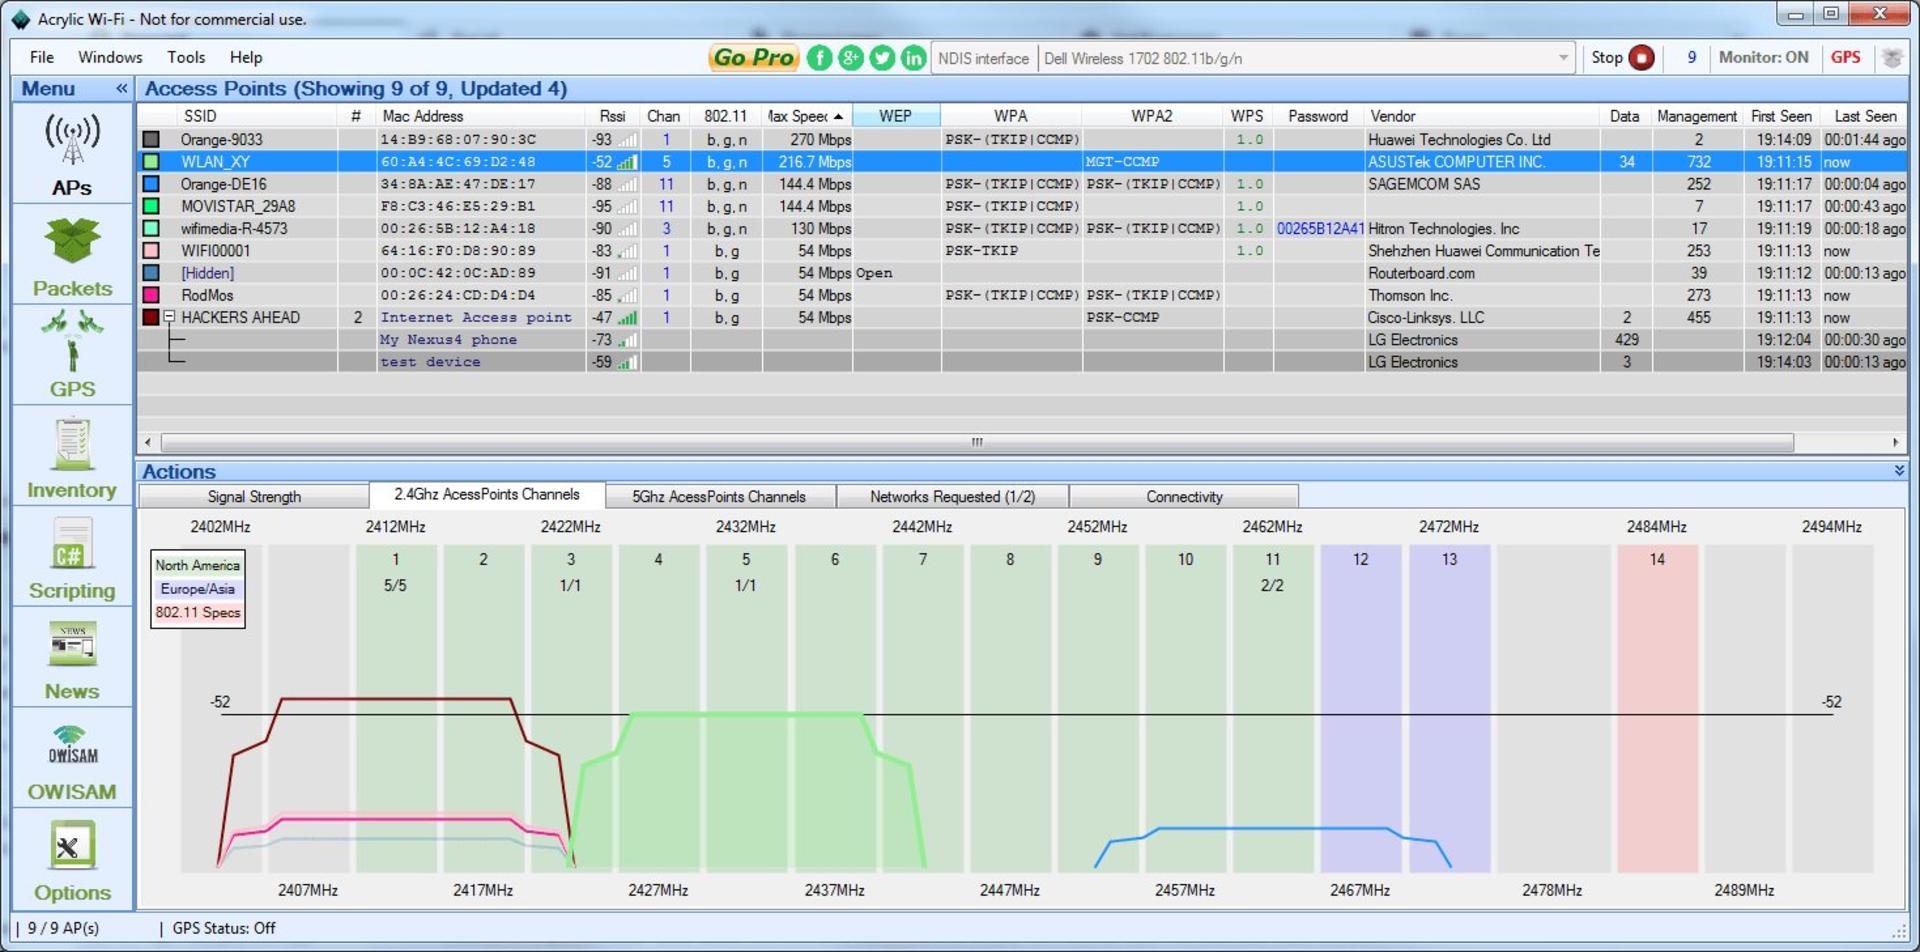Click the RodMos pink color swatch
The width and height of the screenshot is (1920, 952).
pyautogui.click(x=151, y=295)
